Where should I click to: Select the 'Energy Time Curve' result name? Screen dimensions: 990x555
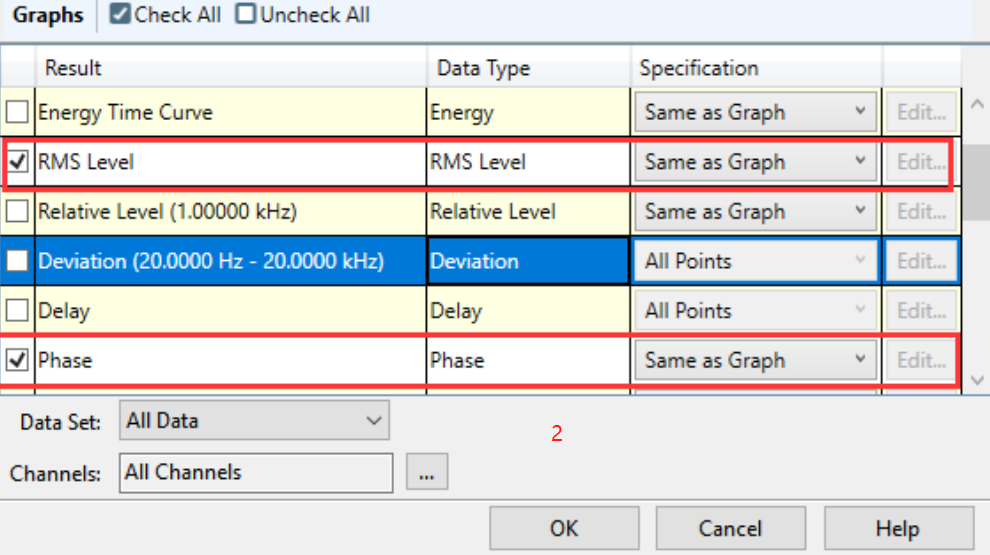125,112
